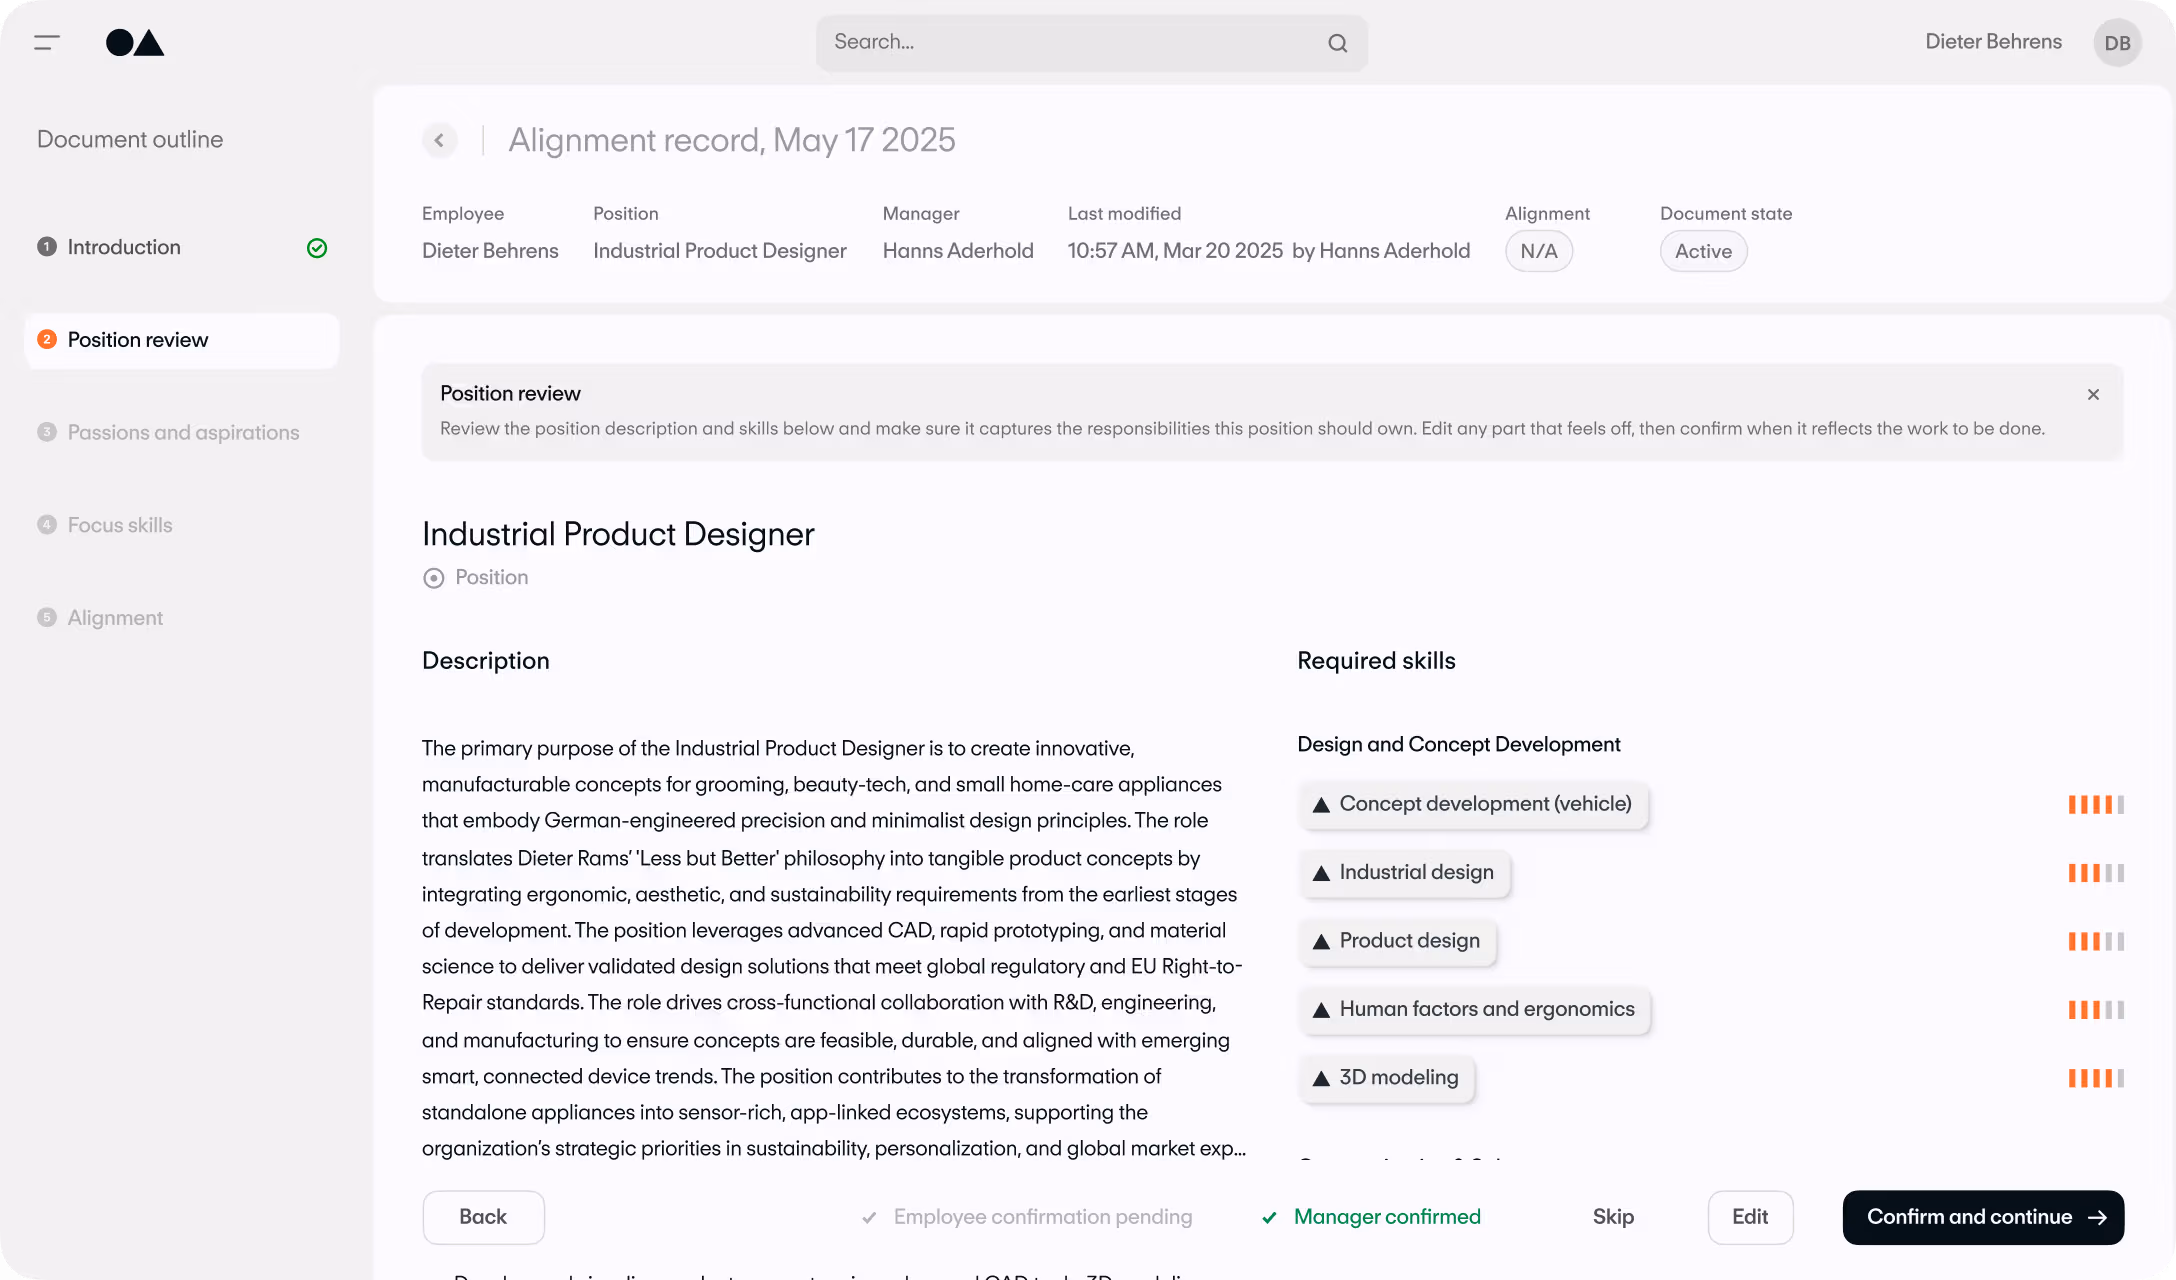
Task: Click the Active document state badge
Action: point(1703,251)
